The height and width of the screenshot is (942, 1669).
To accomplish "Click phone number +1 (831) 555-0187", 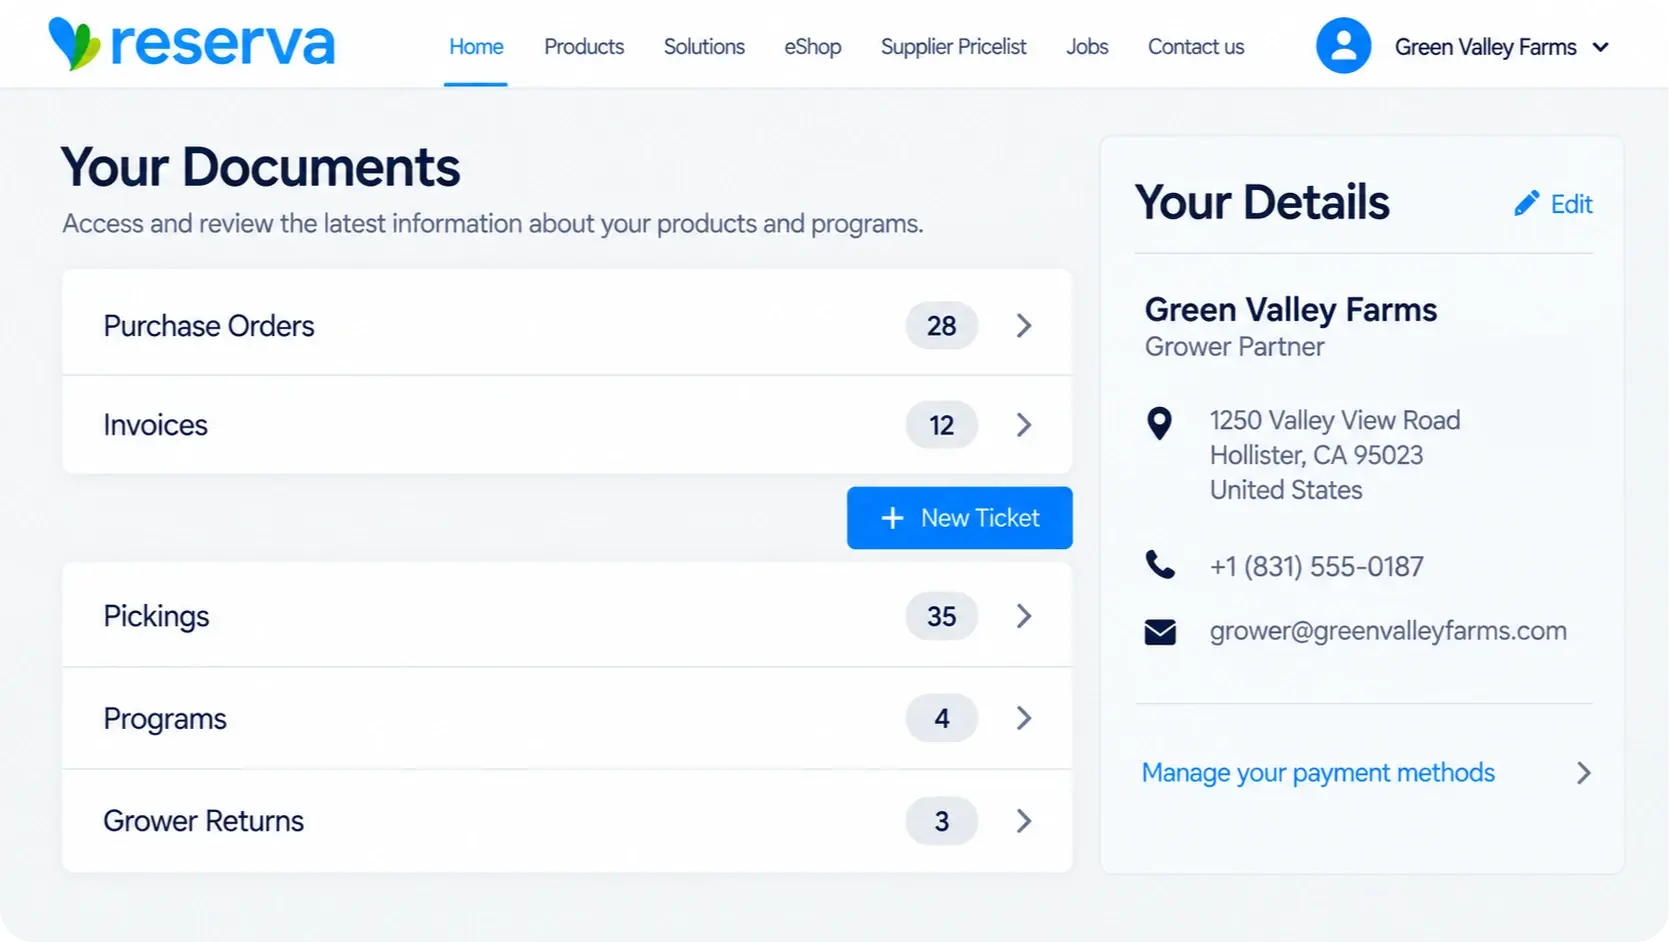I will click(1316, 566).
